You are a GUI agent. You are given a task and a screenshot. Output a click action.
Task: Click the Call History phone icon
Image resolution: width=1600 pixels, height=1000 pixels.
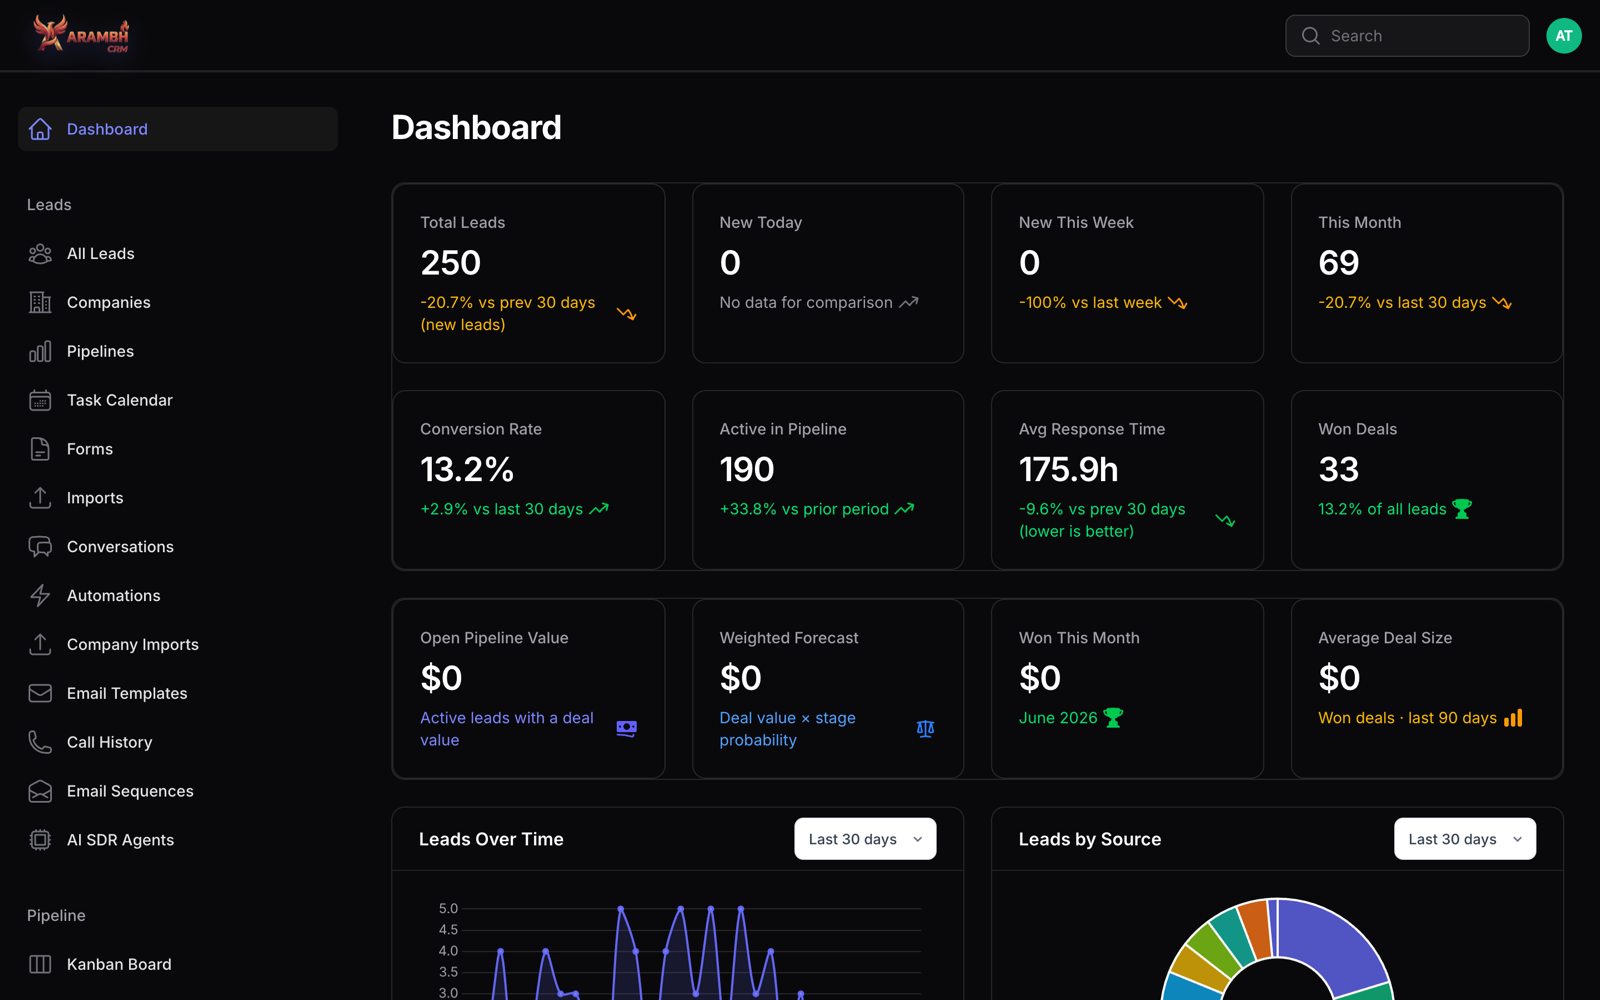(x=40, y=743)
